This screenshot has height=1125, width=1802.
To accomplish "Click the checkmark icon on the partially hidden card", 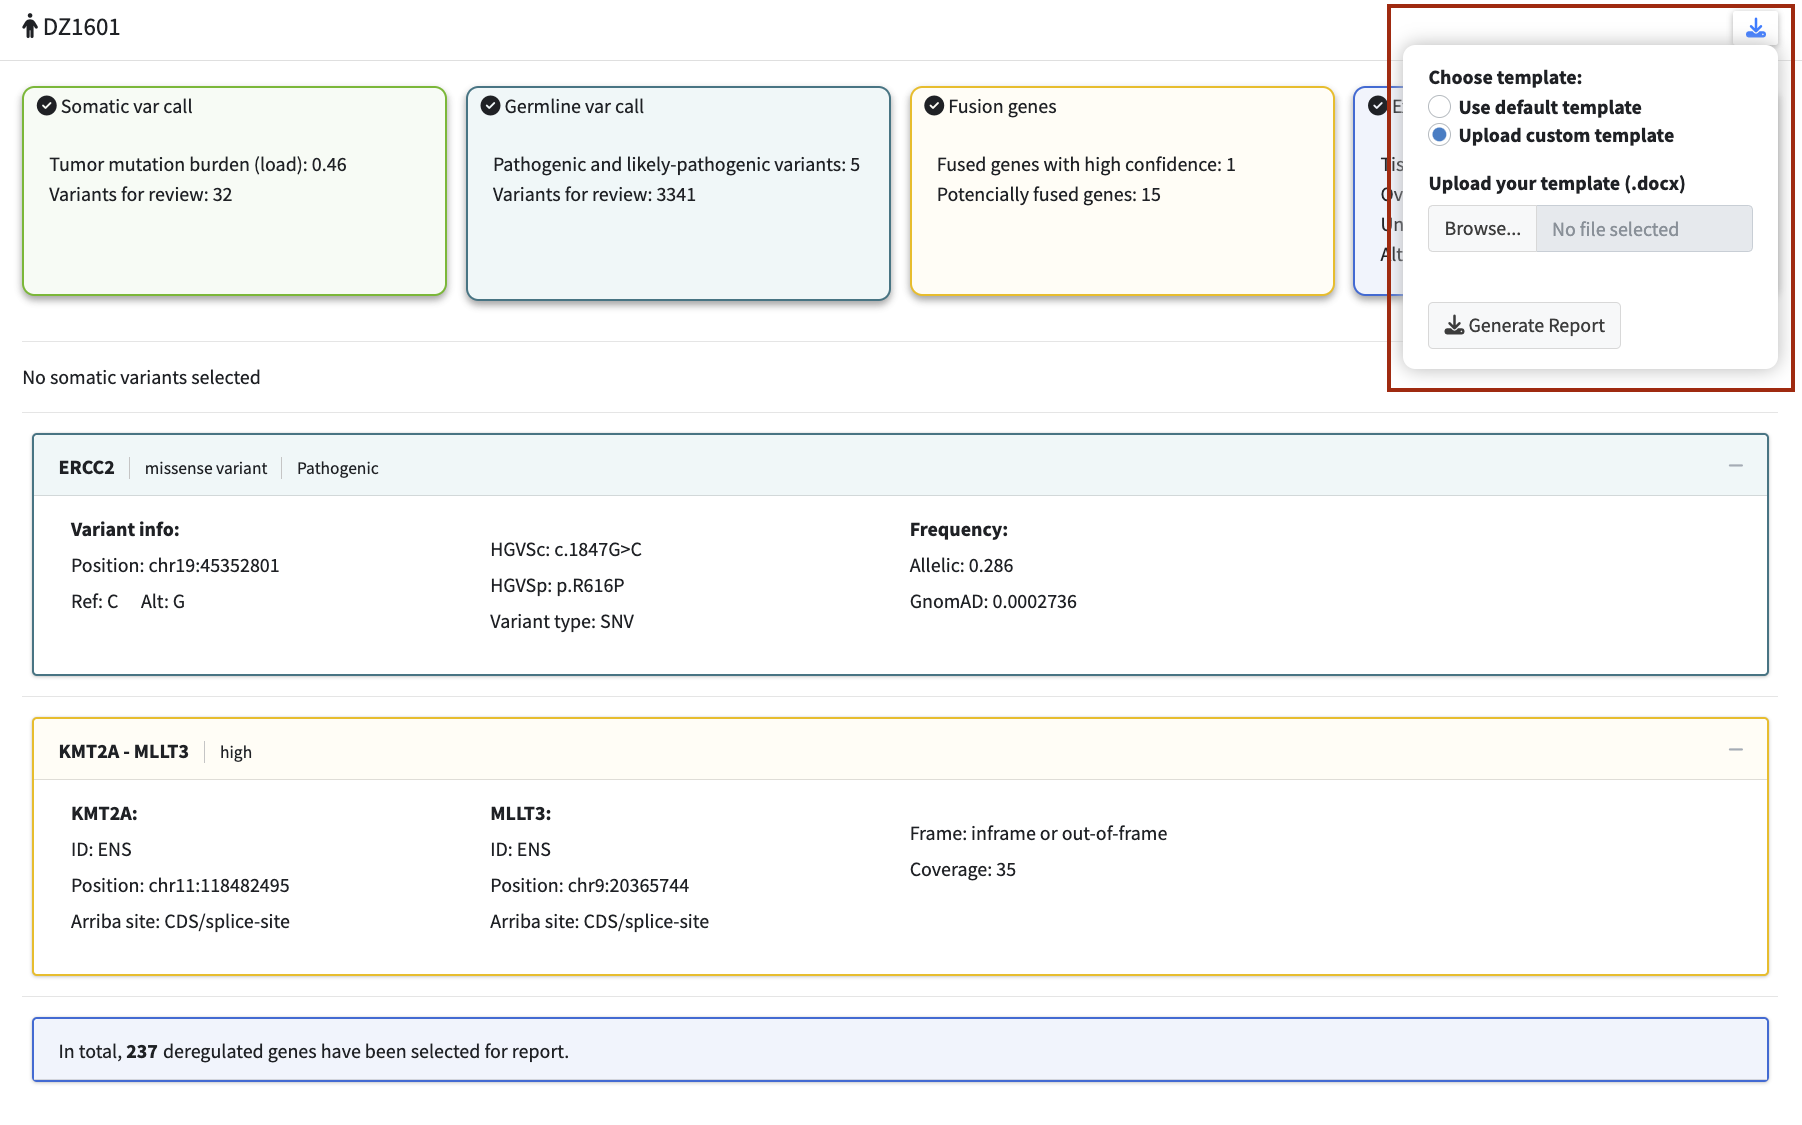I will point(1377,106).
